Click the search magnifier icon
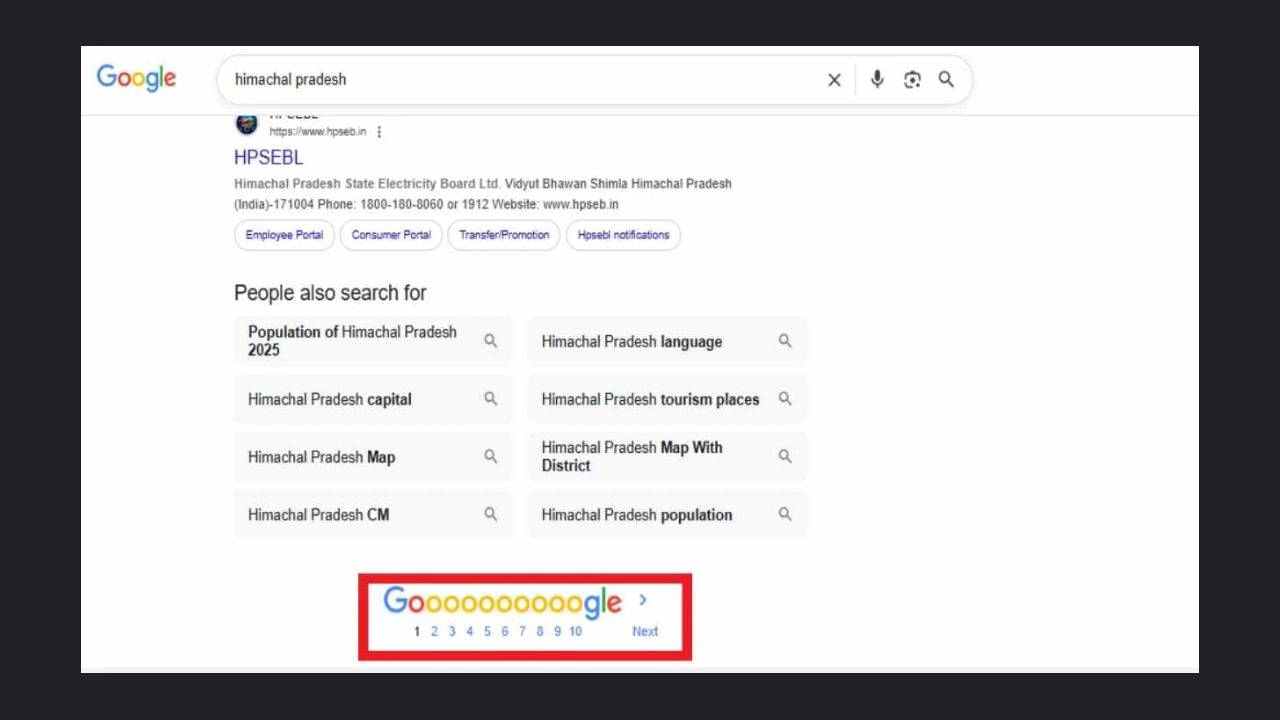 (945, 79)
